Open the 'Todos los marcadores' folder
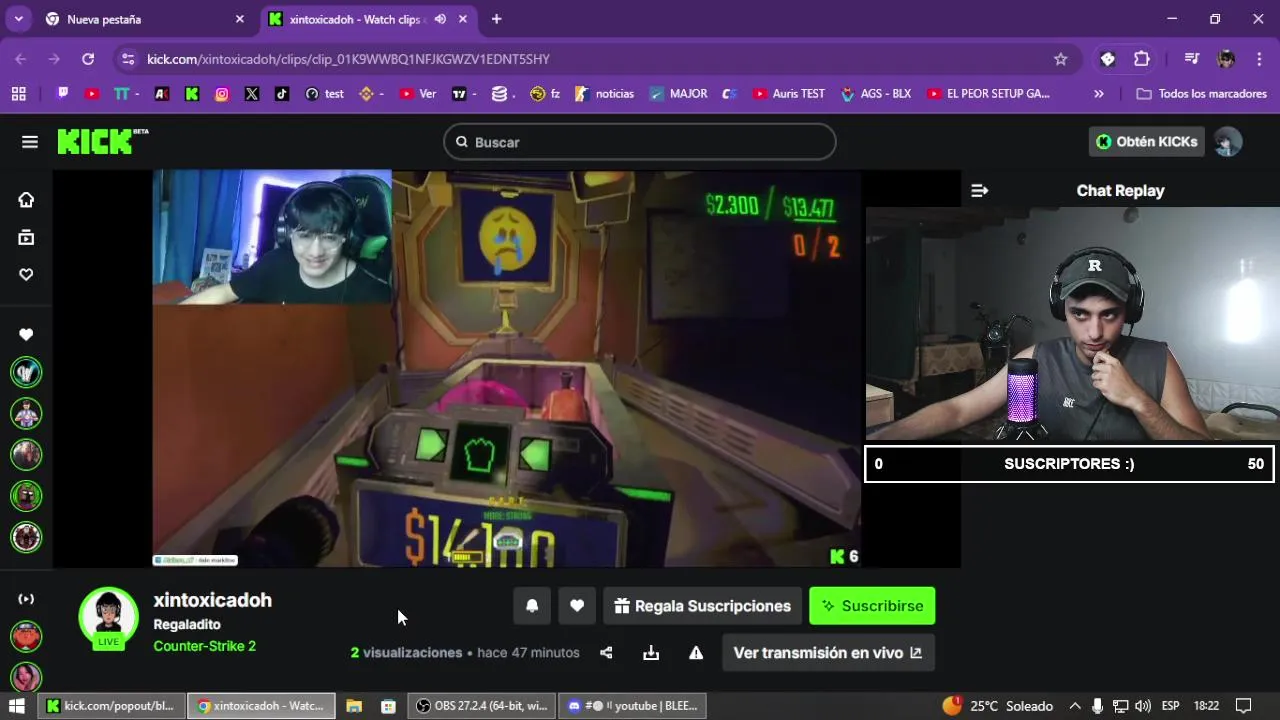Image resolution: width=1280 pixels, height=720 pixels. click(x=1203, y=93)
